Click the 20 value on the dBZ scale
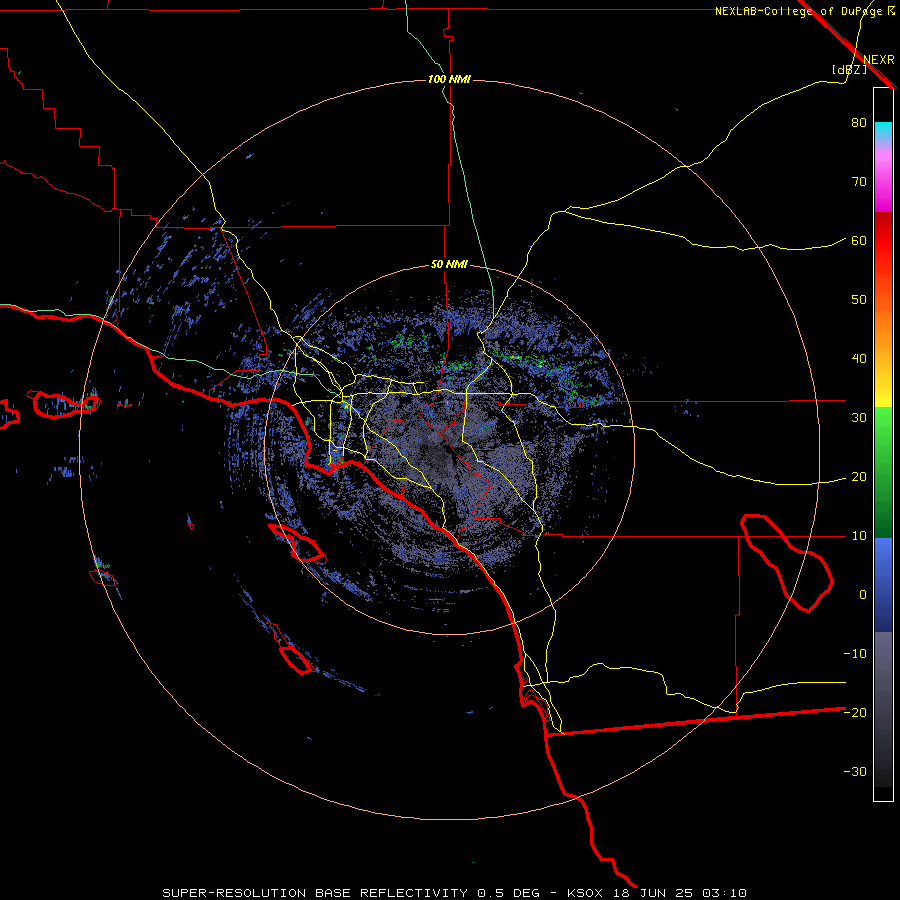Screen dimensions: 900x900 (859, 477)
